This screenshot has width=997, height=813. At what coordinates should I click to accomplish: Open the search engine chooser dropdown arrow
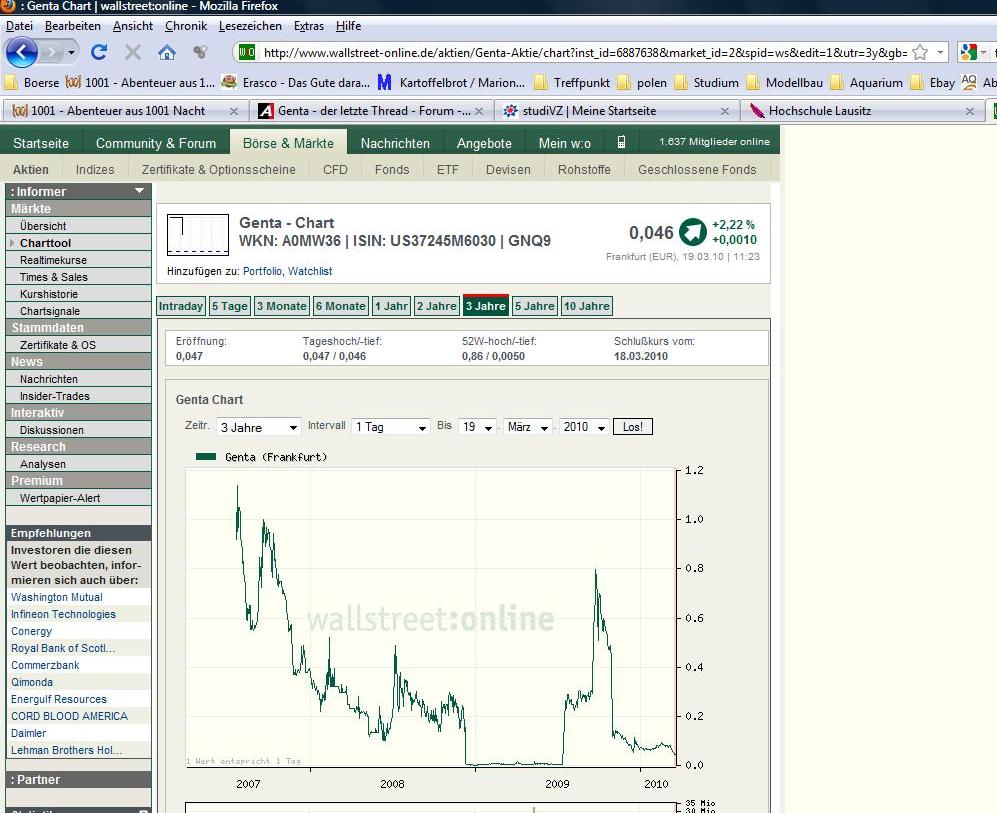(984, 53)
